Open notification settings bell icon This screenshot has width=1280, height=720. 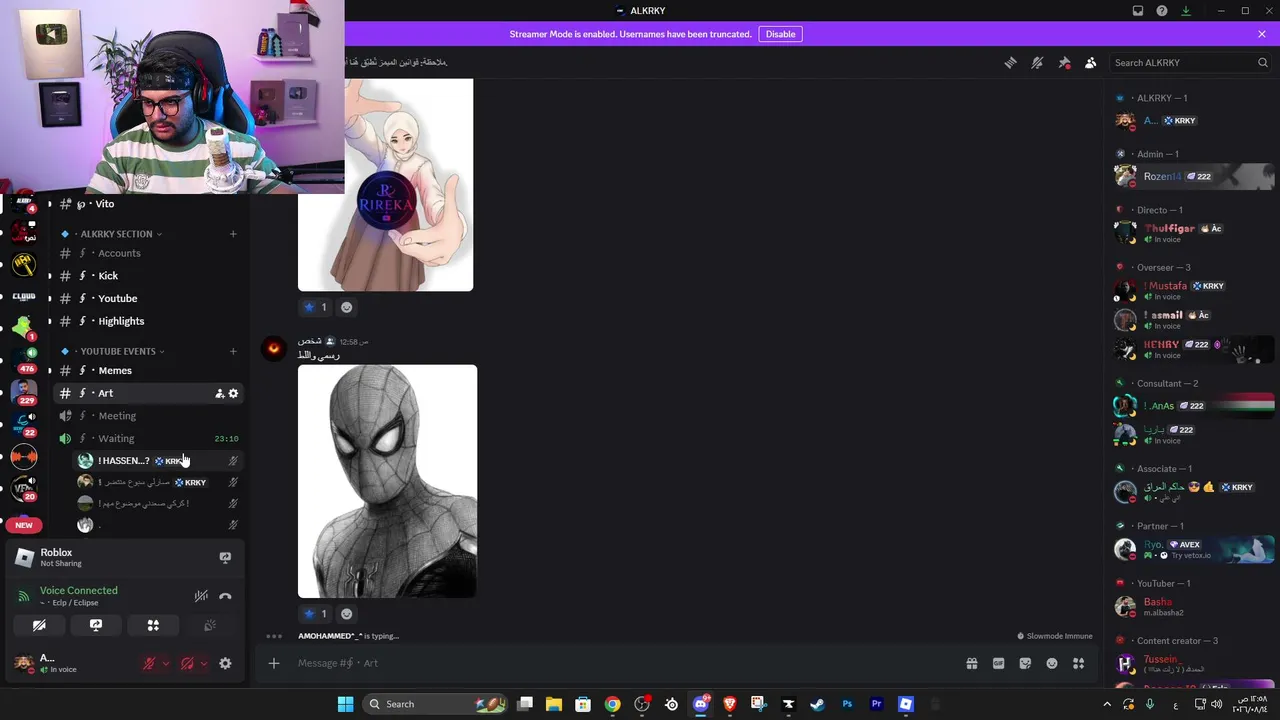point(1037,63)
